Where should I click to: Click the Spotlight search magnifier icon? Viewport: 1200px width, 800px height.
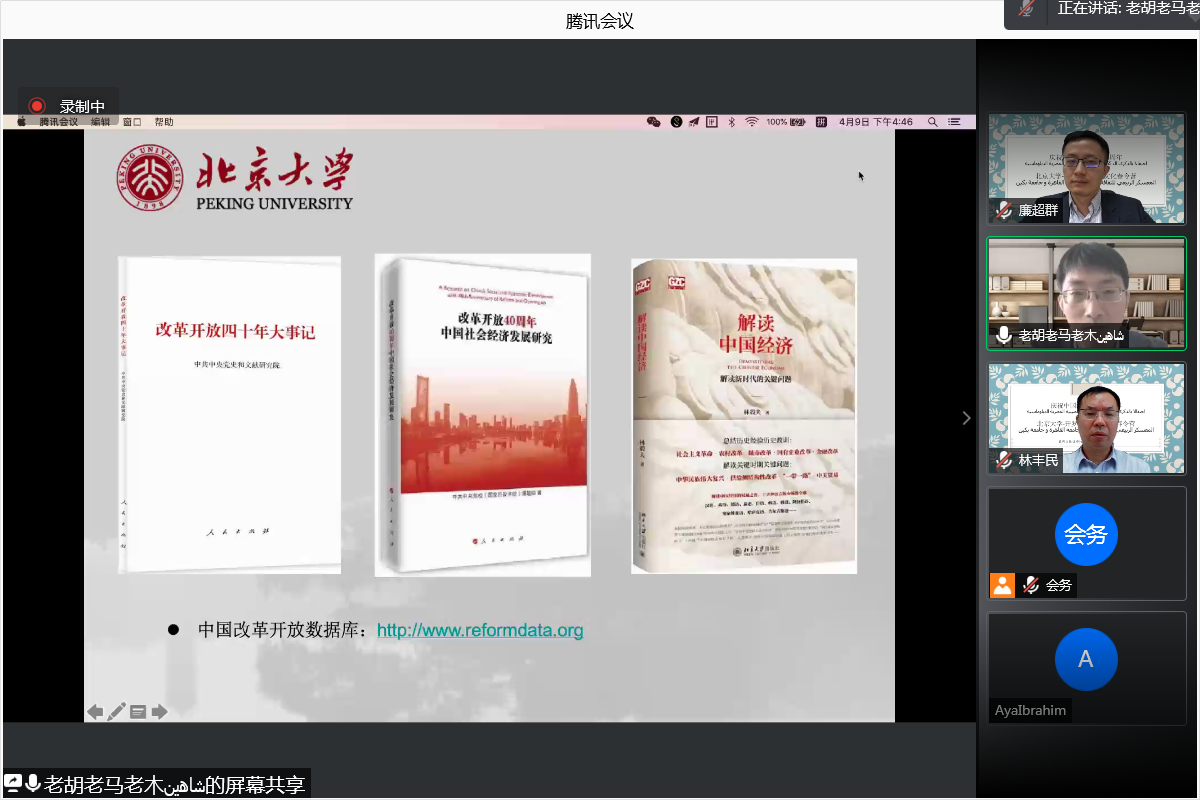[x=932, y=122]
